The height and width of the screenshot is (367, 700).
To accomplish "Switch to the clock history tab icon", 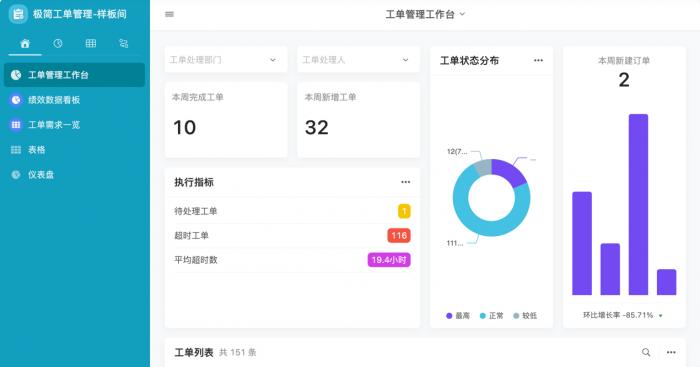I will tap(58, 43).
